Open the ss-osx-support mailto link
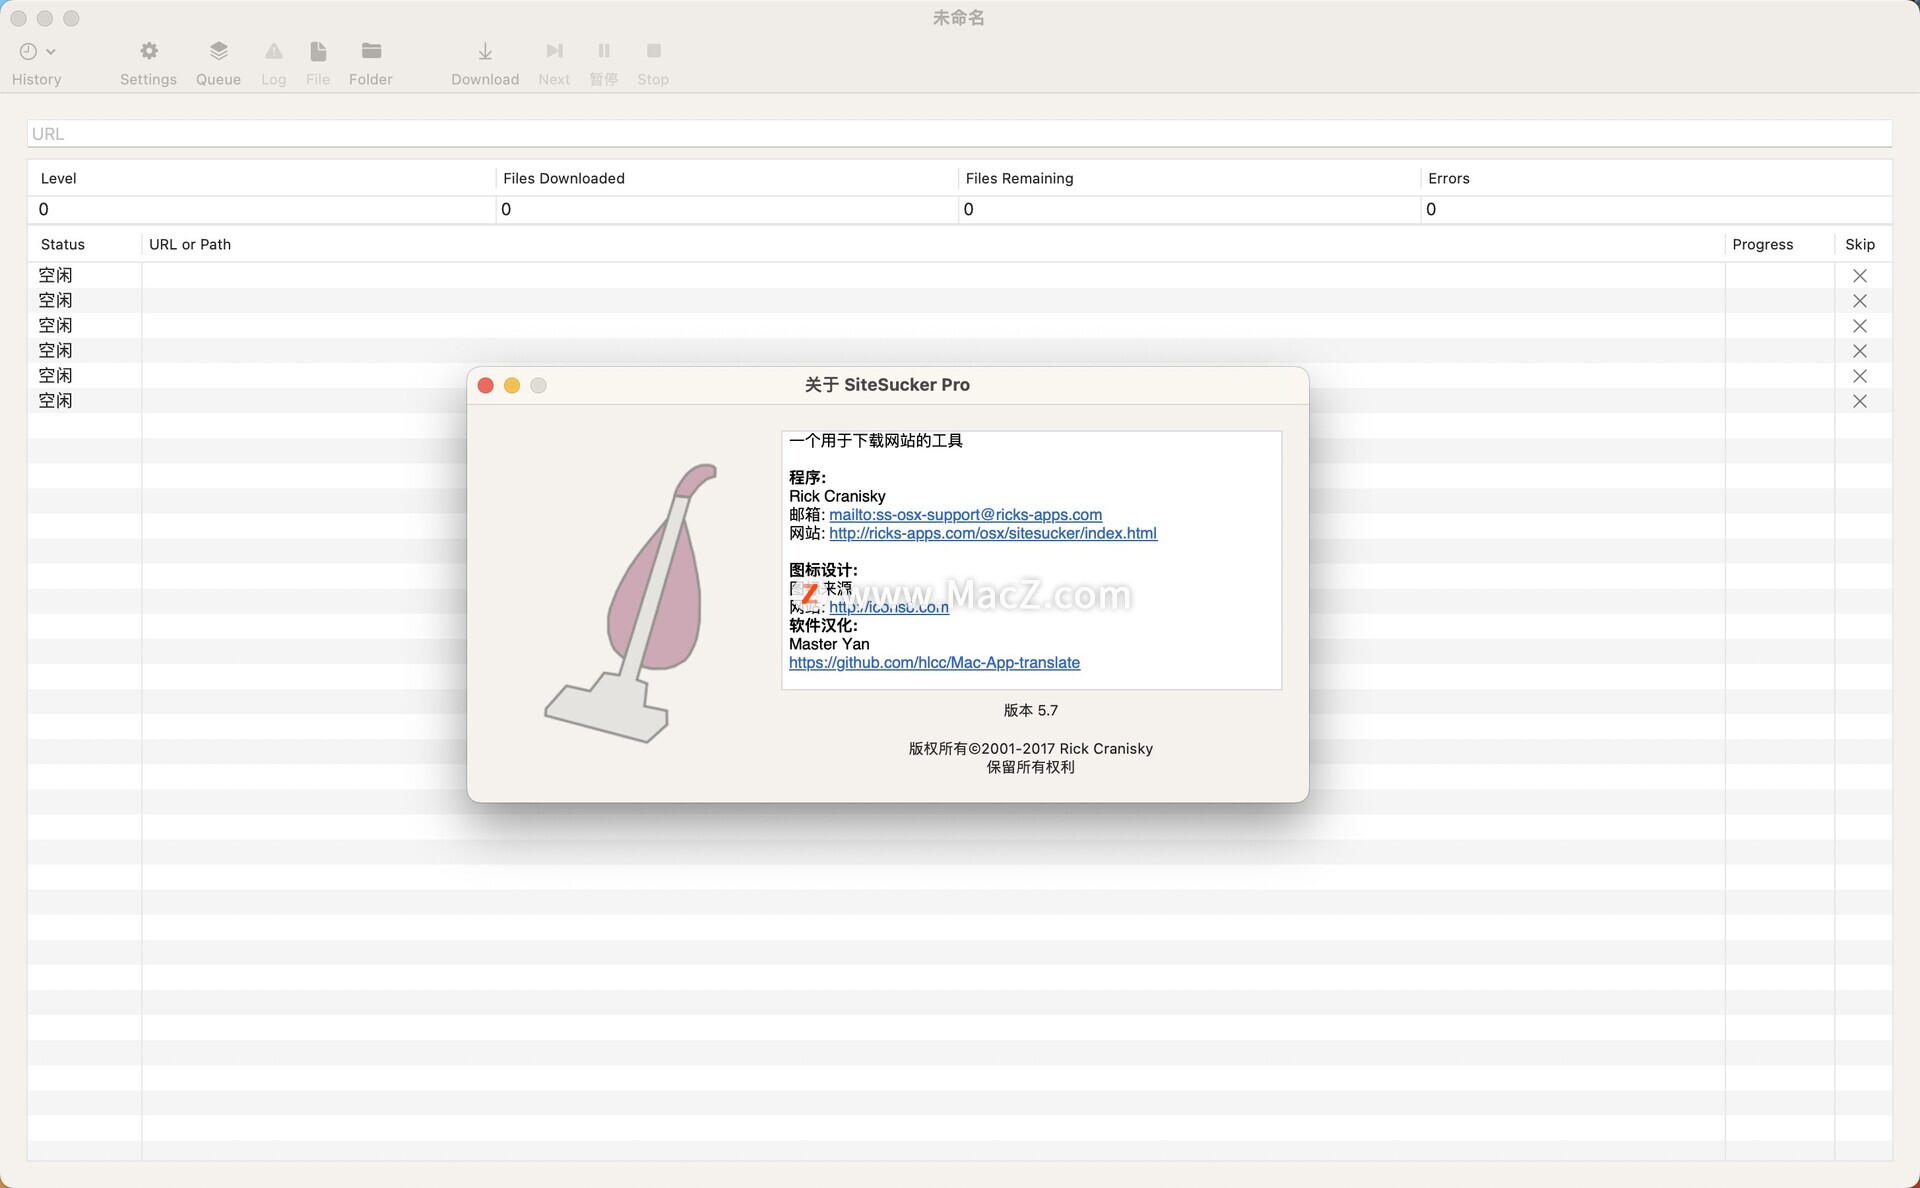The height and width of the screenshot is (1188, 1920). click(965, 515)
